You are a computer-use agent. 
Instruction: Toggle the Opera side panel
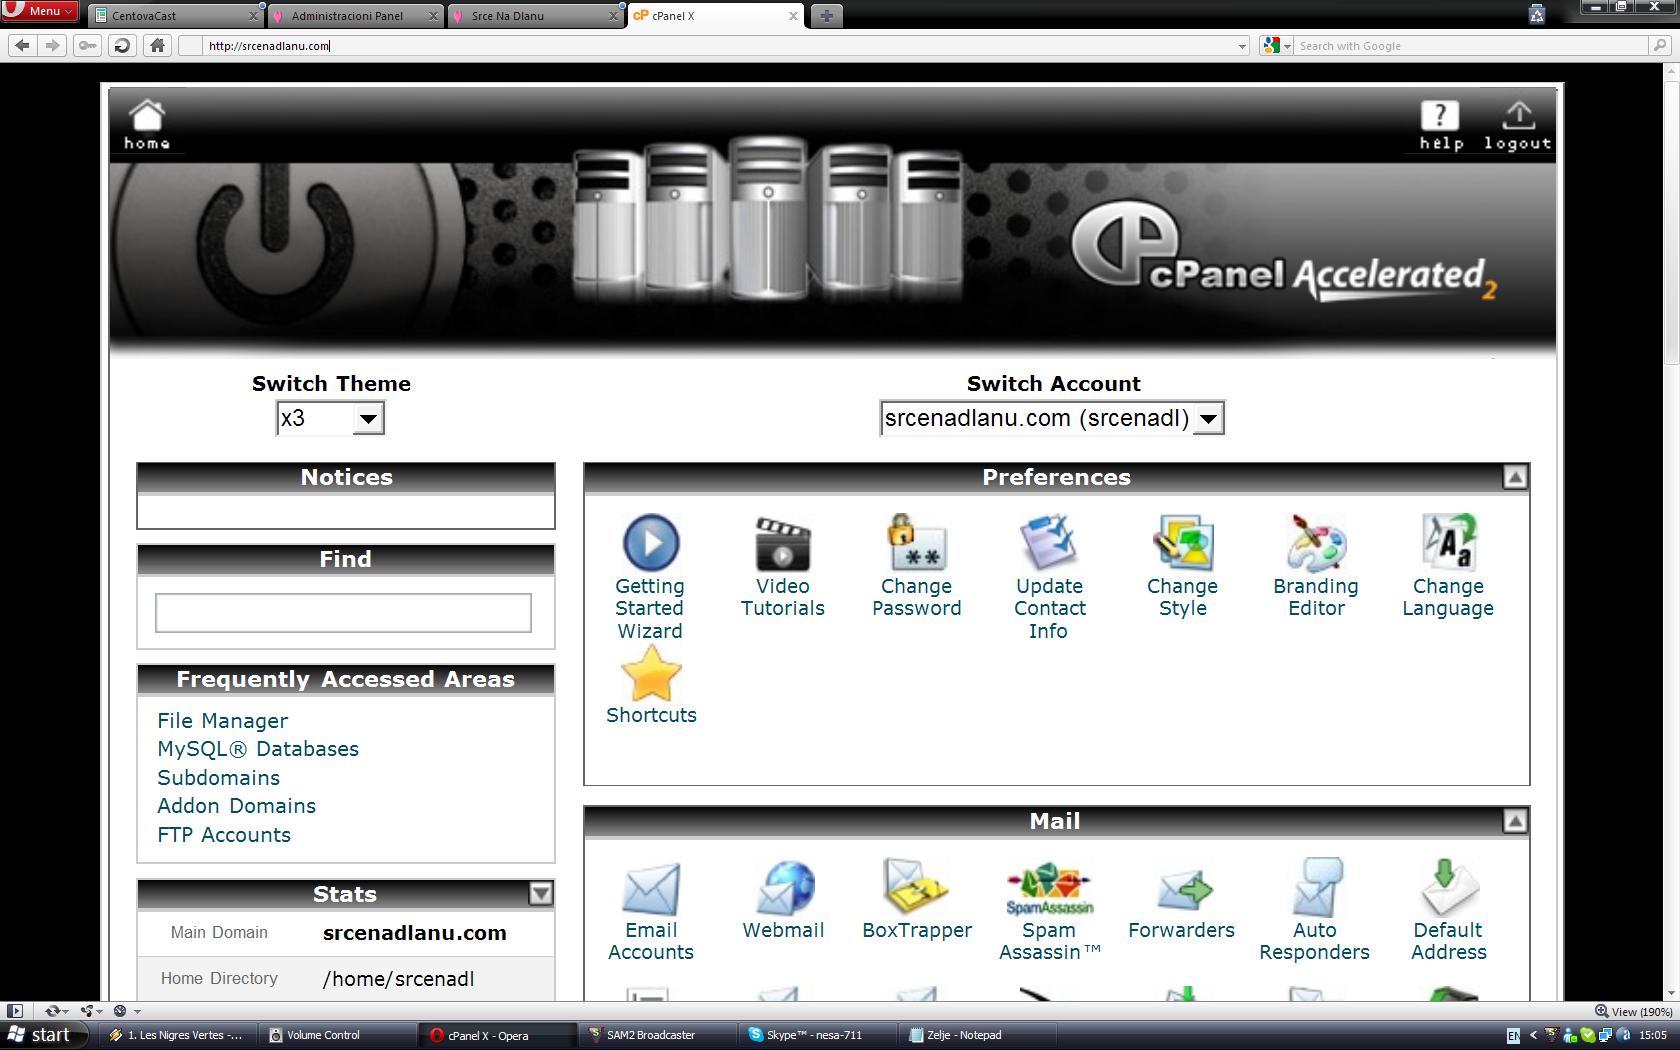pyautogui.click(x=15, y=1011)
